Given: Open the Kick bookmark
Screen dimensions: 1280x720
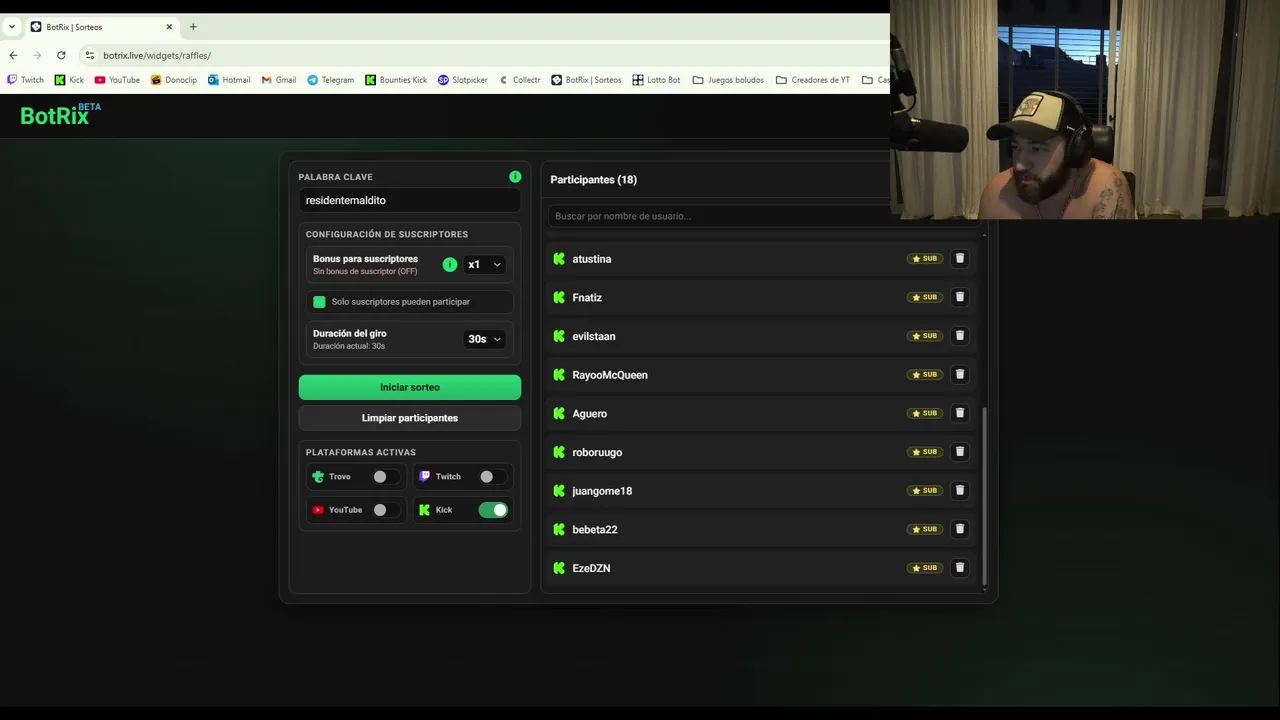Looking at the screenshot, I should point(70,80).
